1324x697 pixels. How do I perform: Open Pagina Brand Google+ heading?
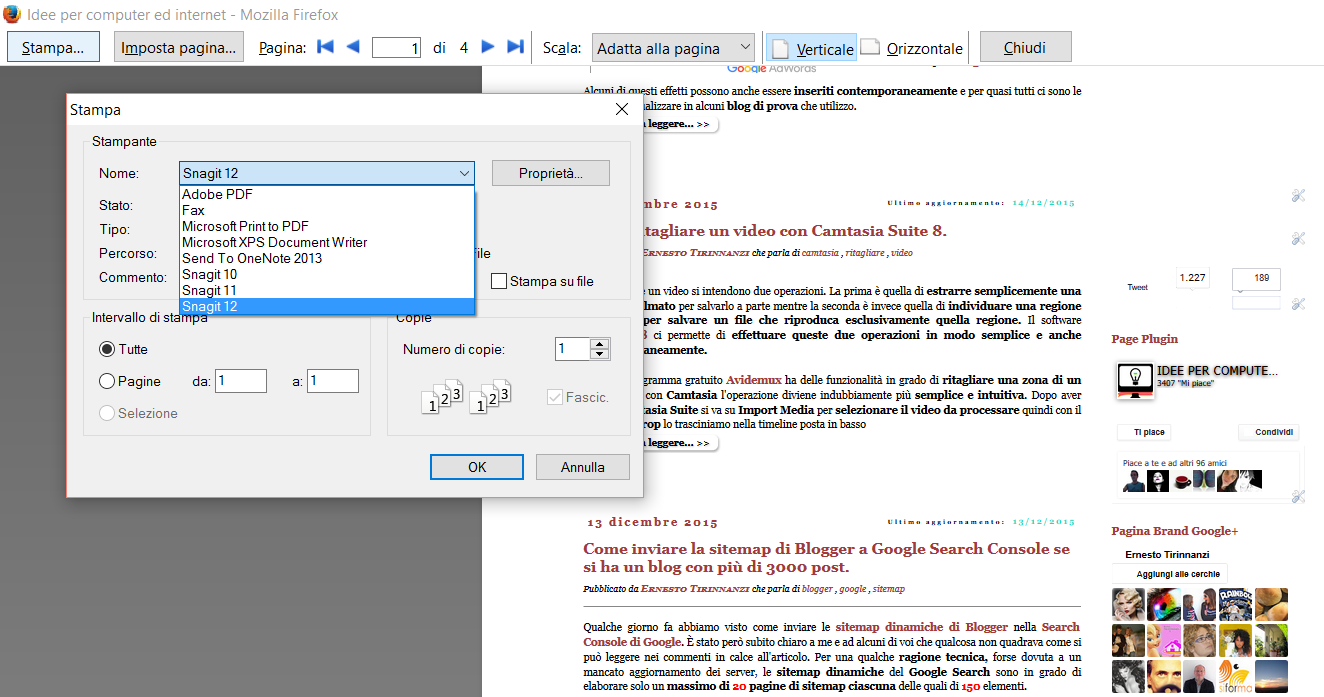click(1174, 531)
